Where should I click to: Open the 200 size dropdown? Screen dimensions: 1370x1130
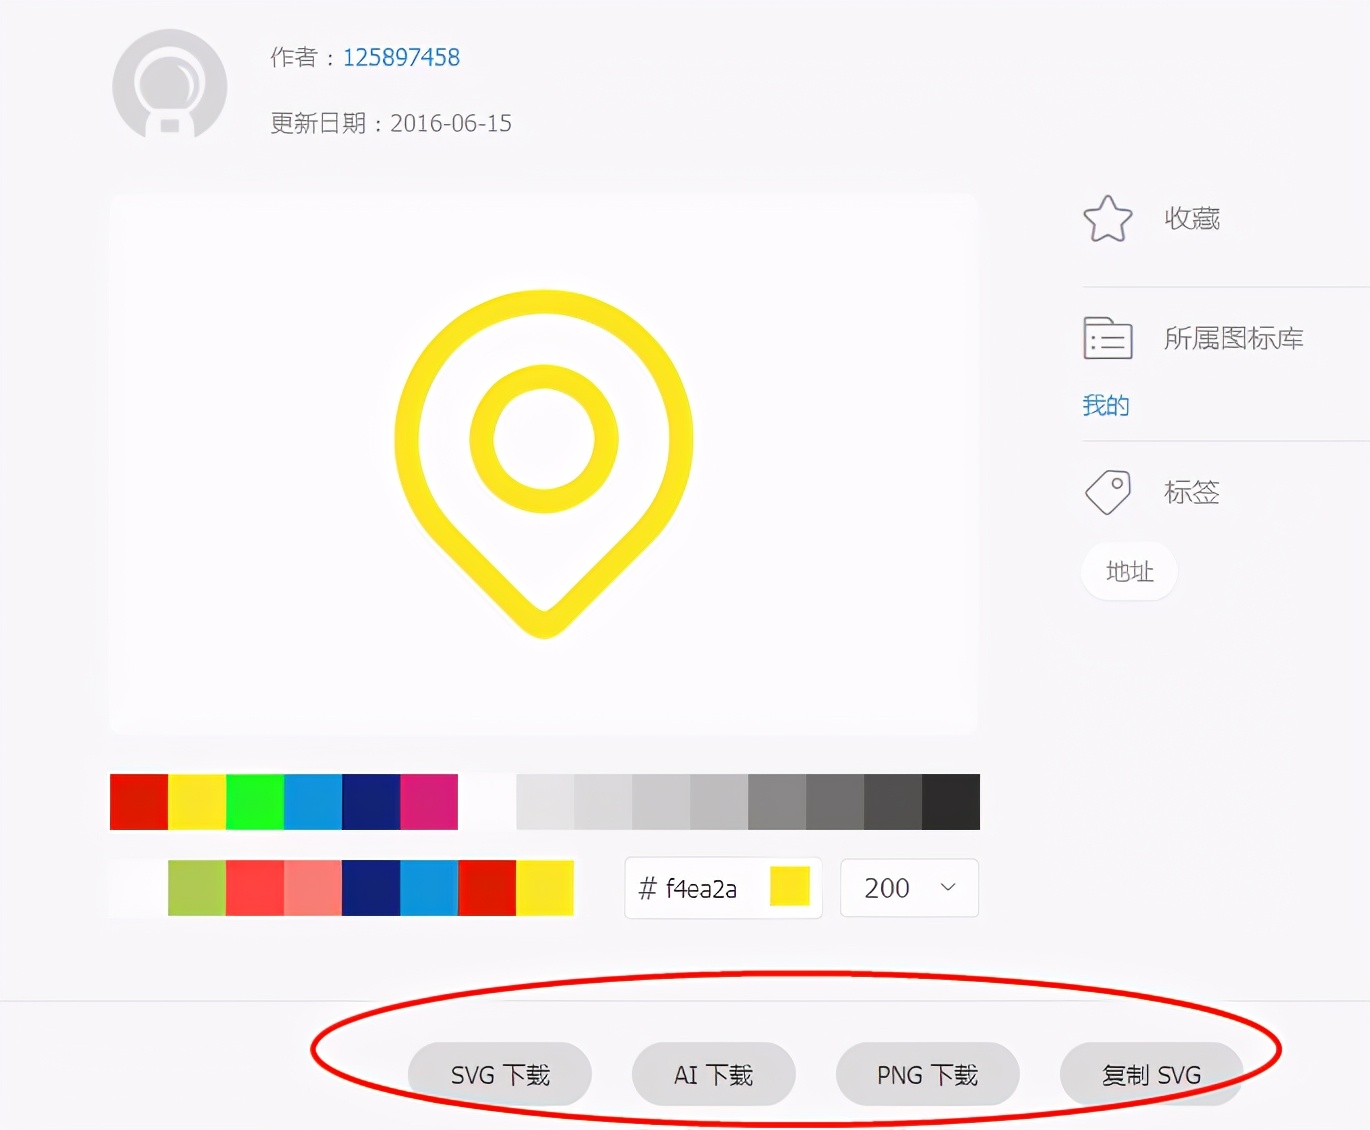click(x=910, y=888)
